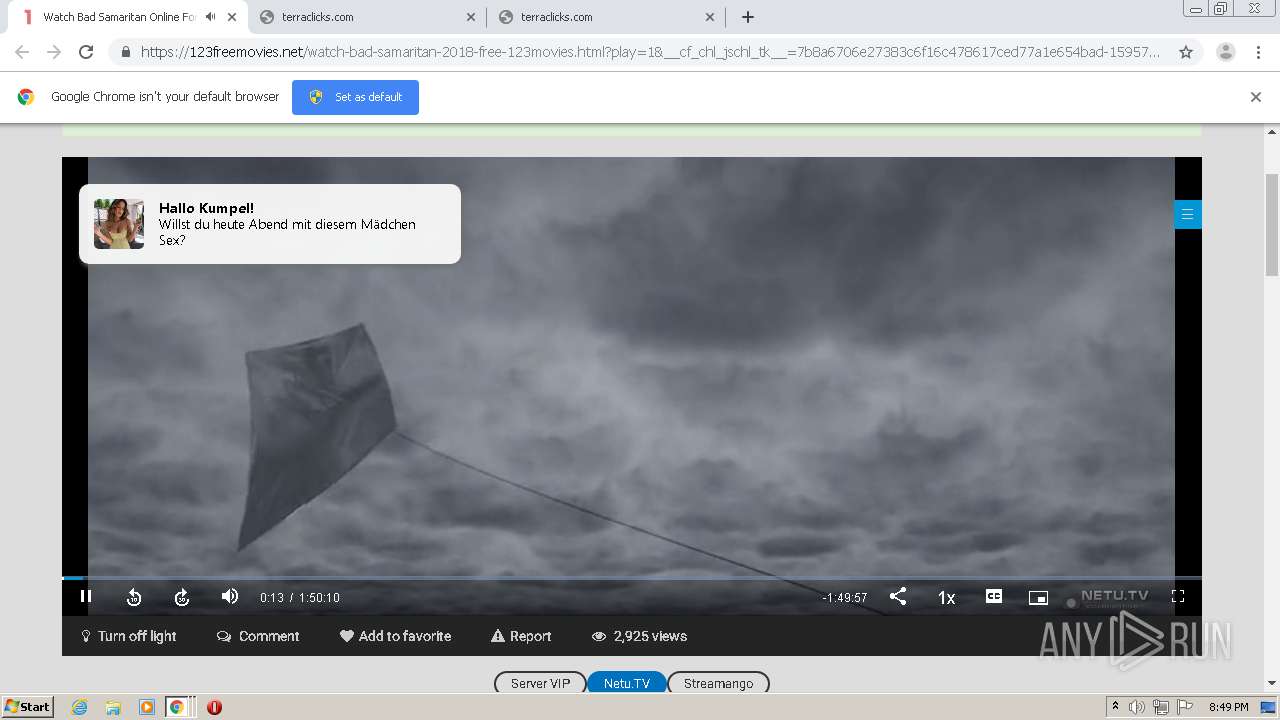Select the Streamango server
The height and width of the screenshot is (720, 1280).
[718, 683]
